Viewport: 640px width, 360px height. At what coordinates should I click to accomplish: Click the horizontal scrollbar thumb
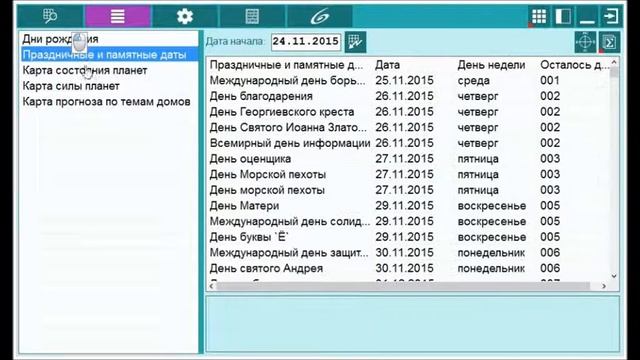(403, 286)
